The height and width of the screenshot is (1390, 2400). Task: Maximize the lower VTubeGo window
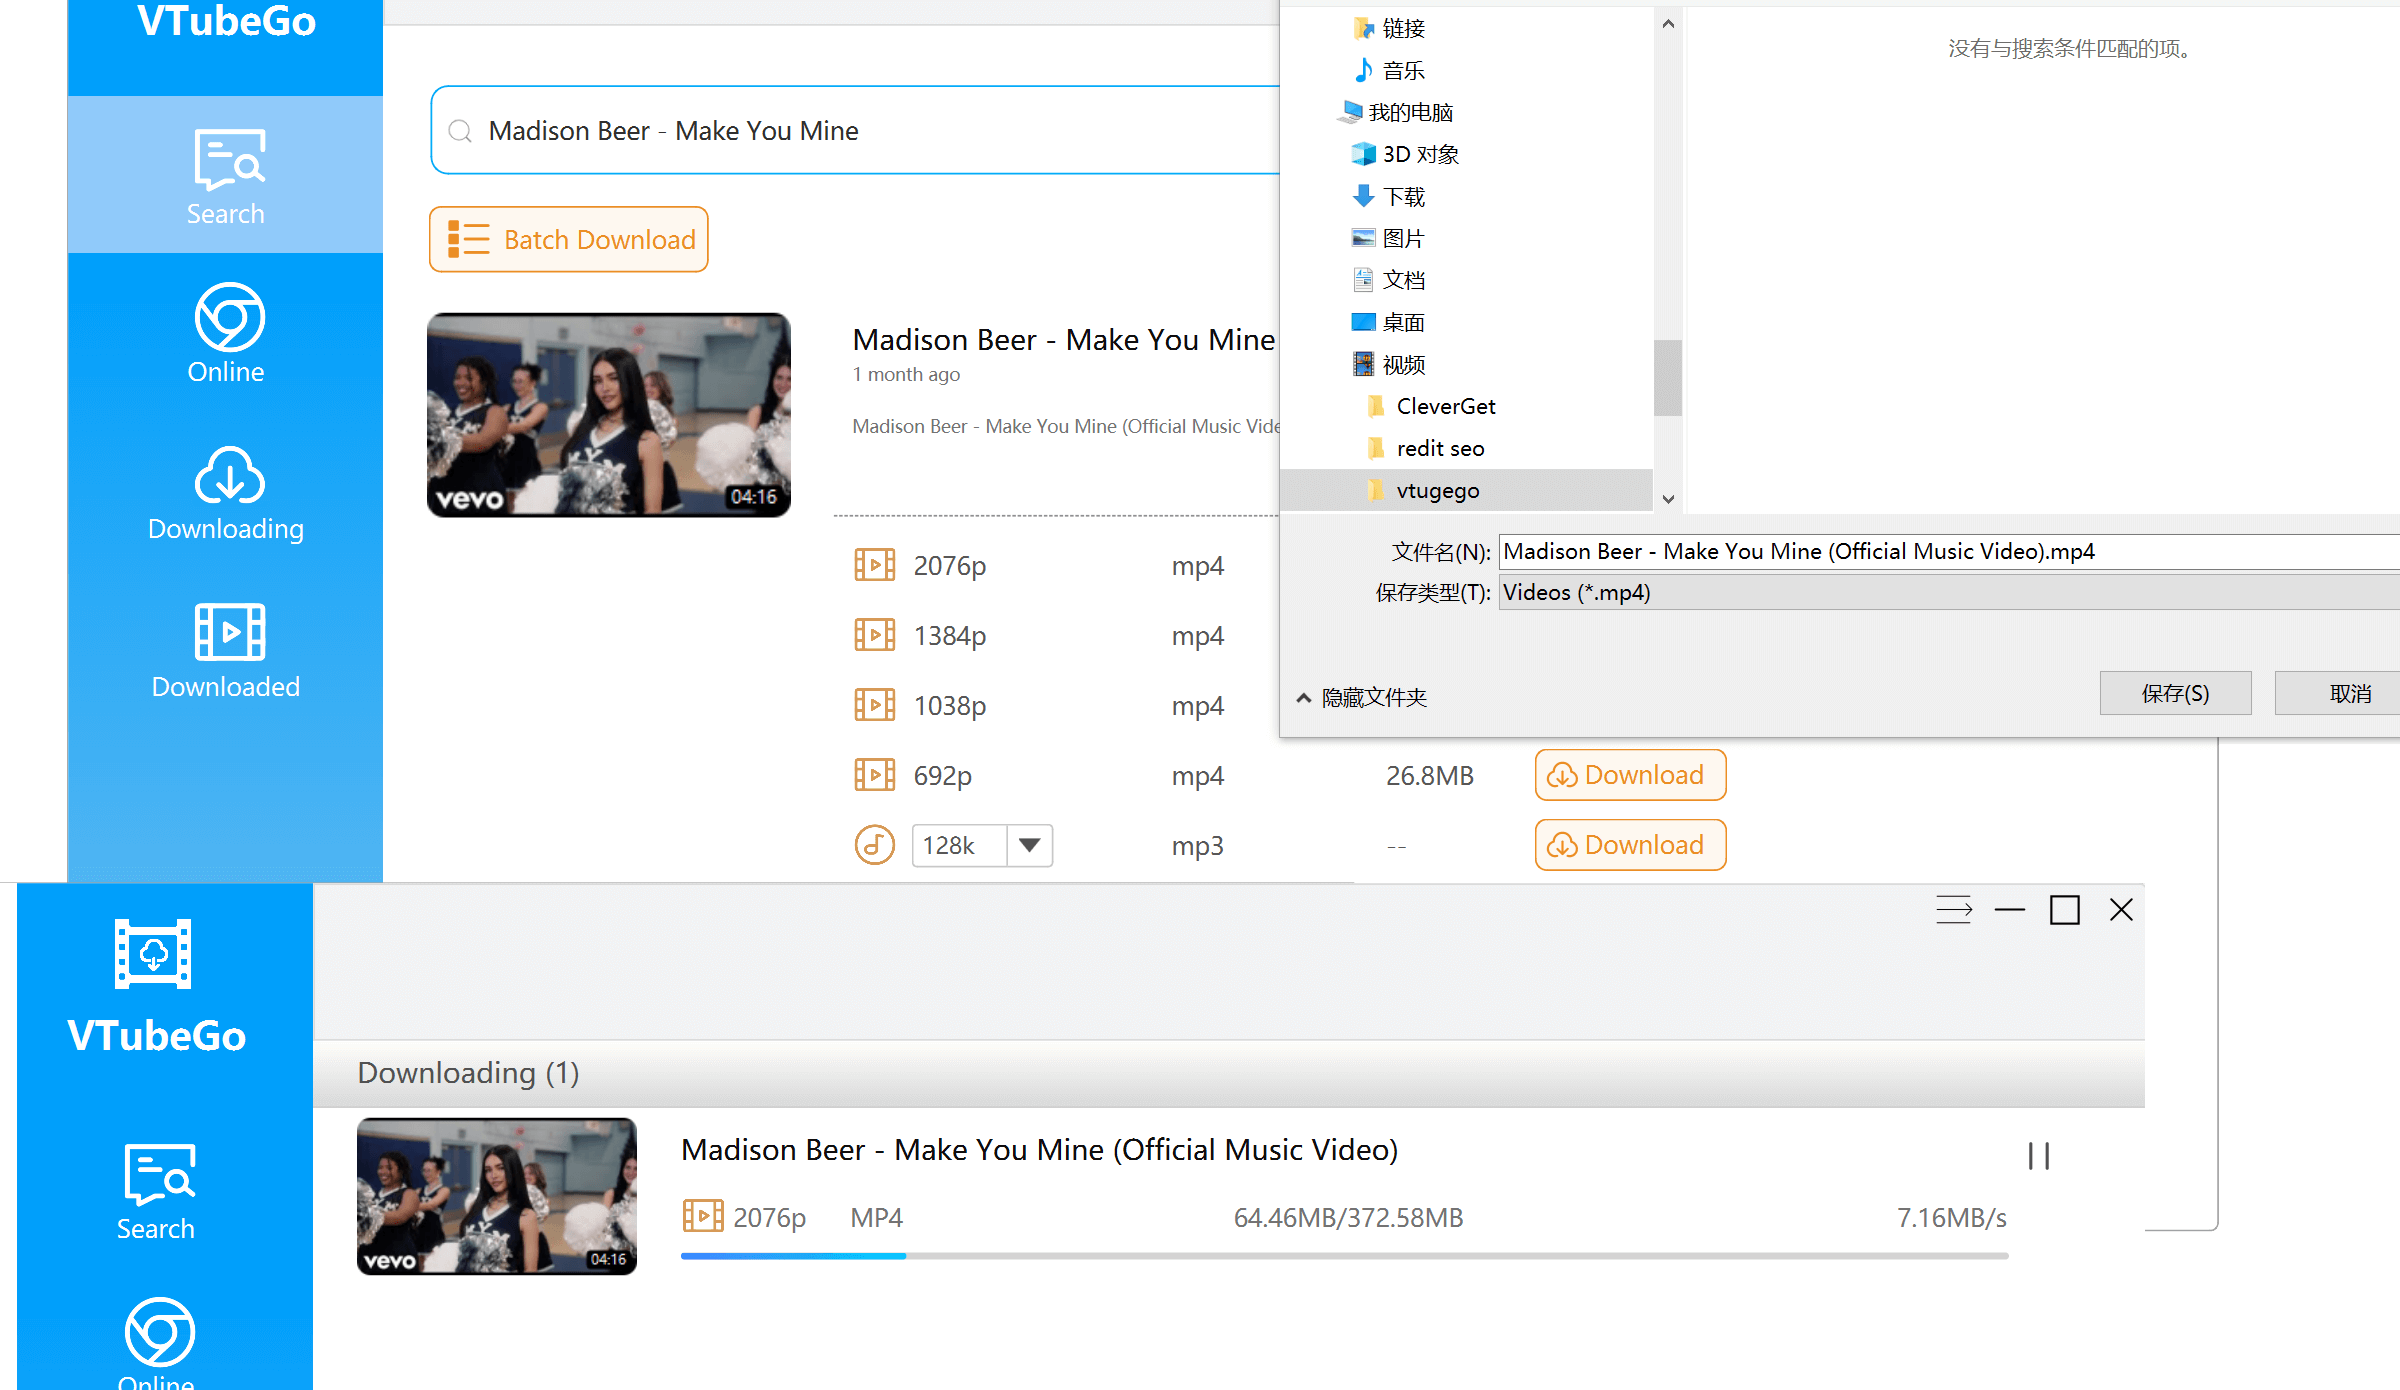click(x=2065, y=910)
